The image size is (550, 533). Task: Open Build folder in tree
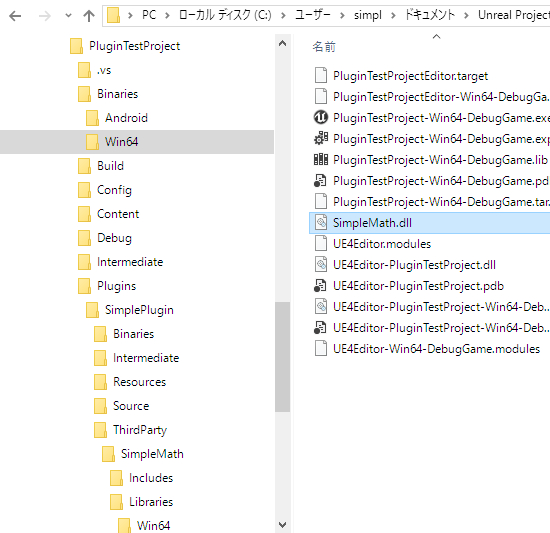point(110,166)
